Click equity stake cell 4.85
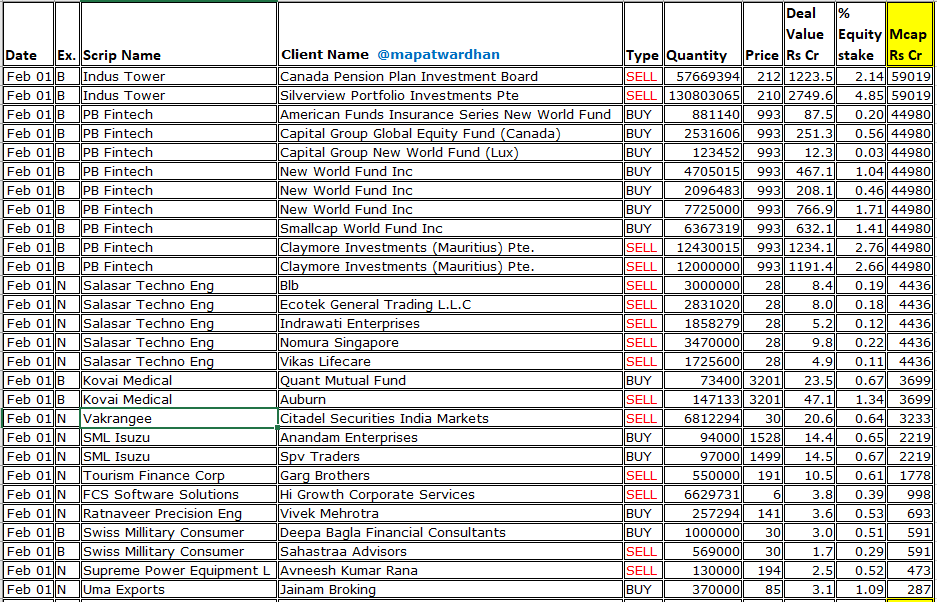The height and width of the screenshot is (602, 937). pos(861,96)
